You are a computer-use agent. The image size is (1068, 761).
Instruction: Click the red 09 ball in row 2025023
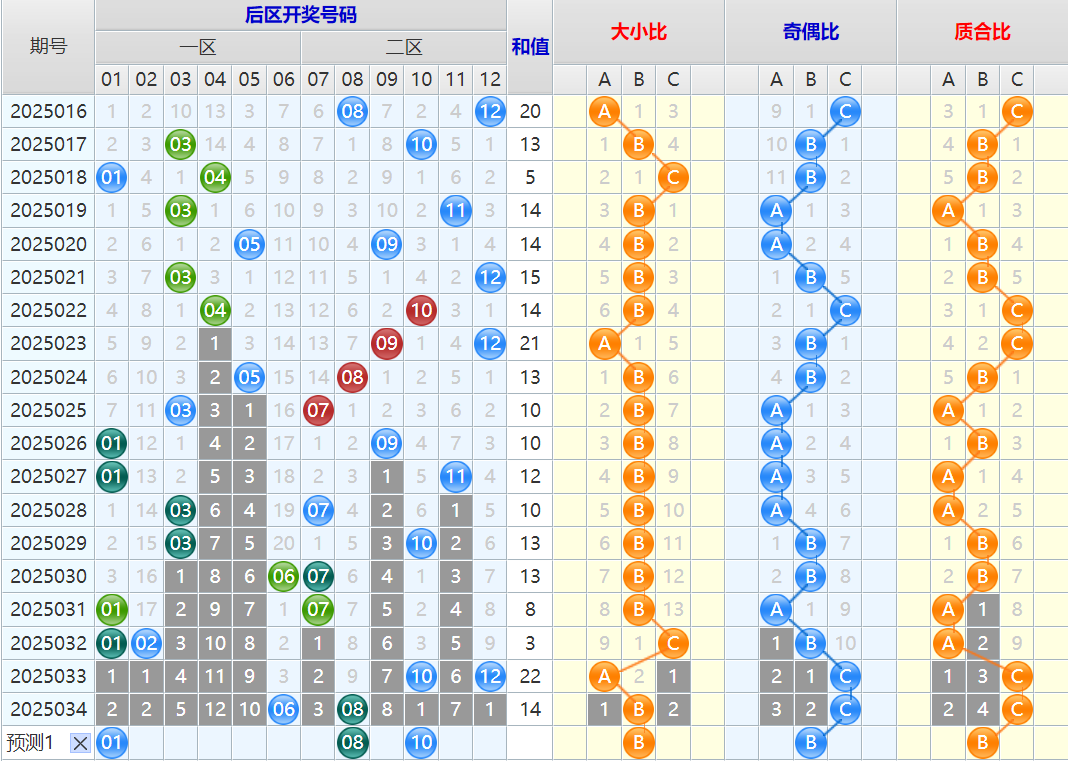[x=387, y=343]
